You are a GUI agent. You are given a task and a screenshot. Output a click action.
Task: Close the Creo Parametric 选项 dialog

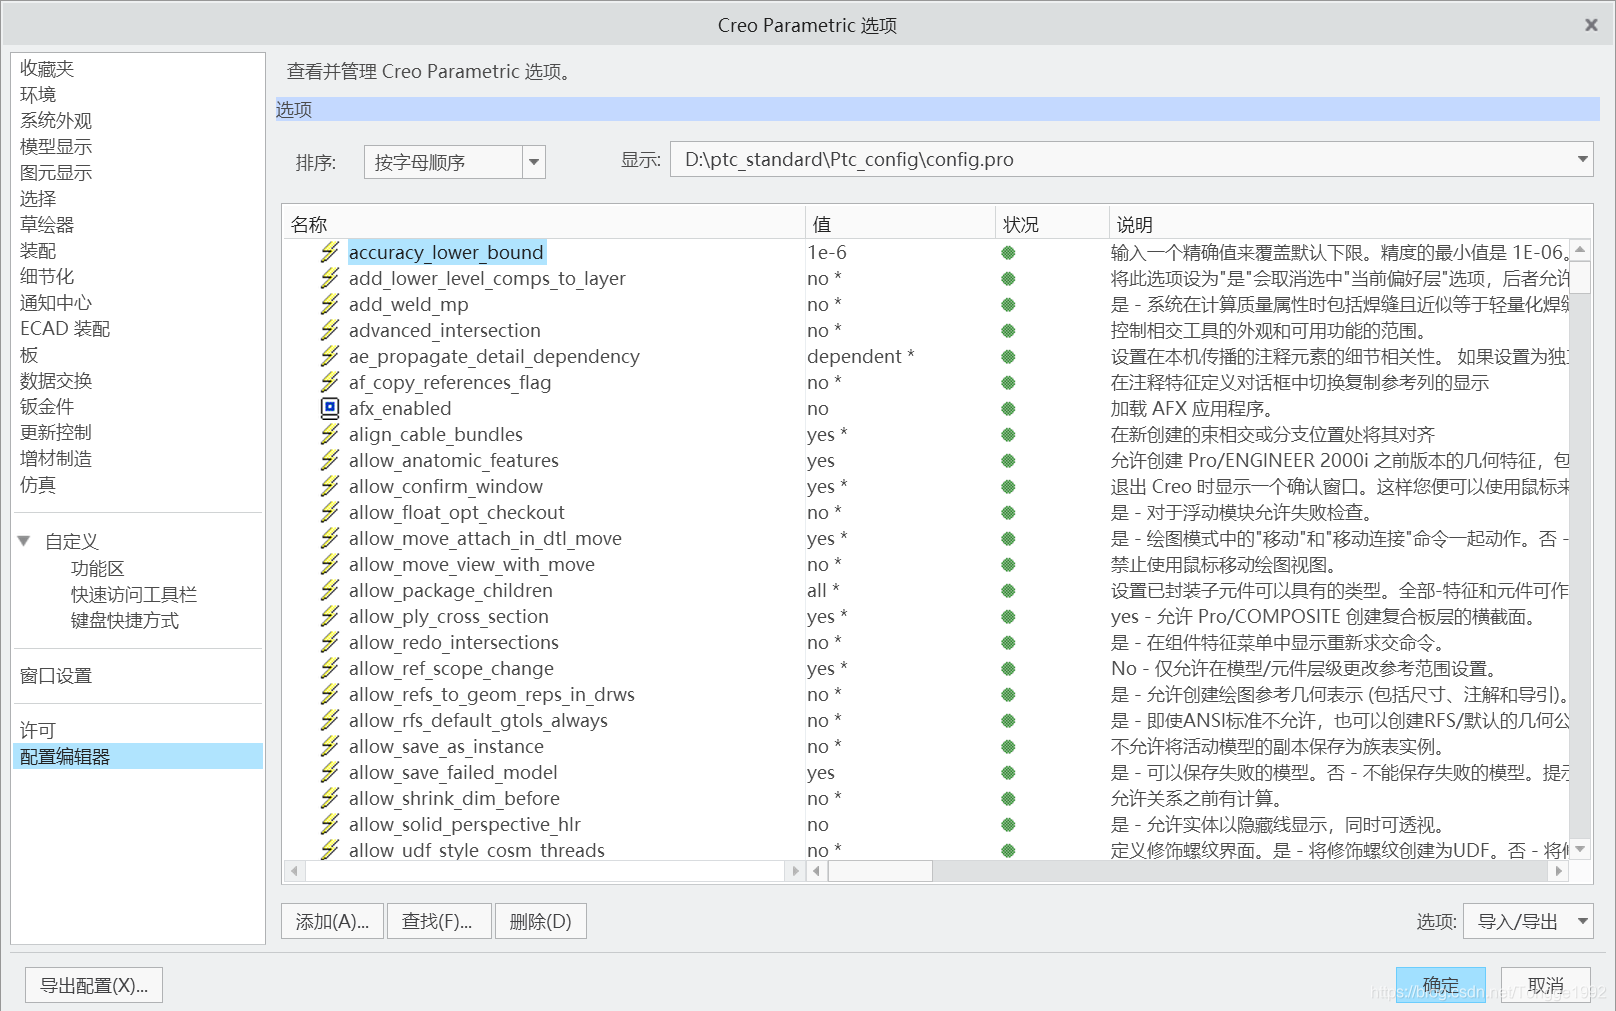coord(1591,25)
